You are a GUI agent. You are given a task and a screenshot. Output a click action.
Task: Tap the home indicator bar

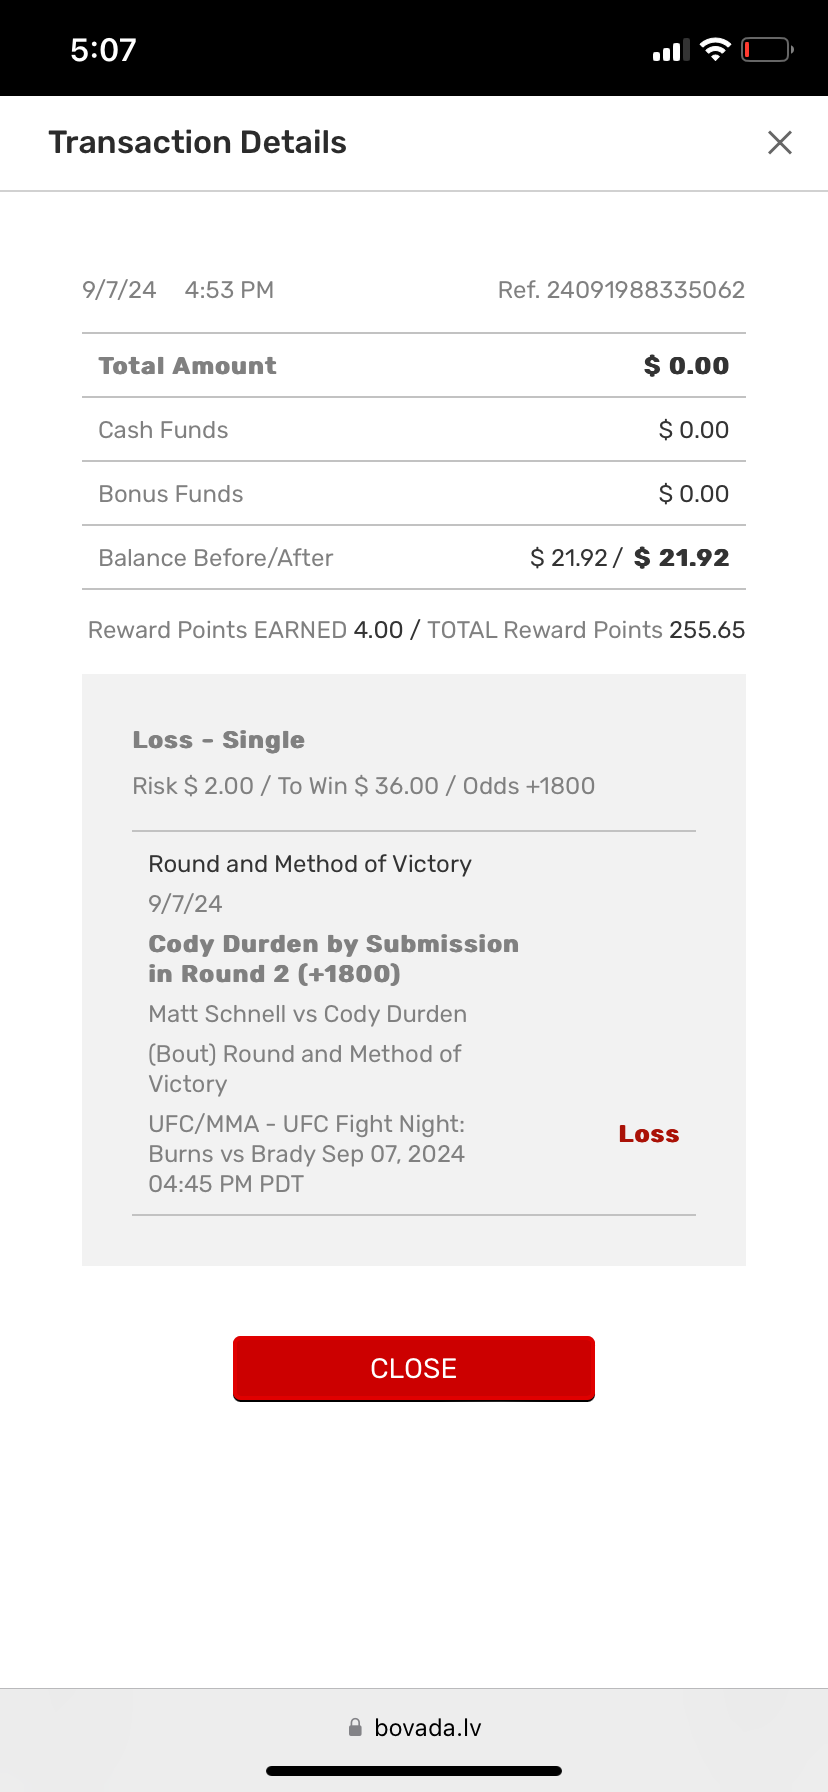click(x=414, y=1770)
